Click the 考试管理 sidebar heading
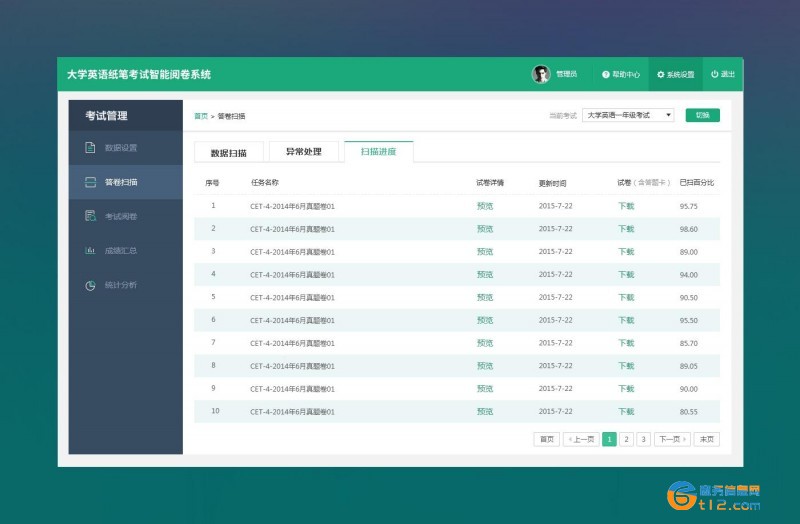Viewport: 800px width, 524px height. [106, 116]
